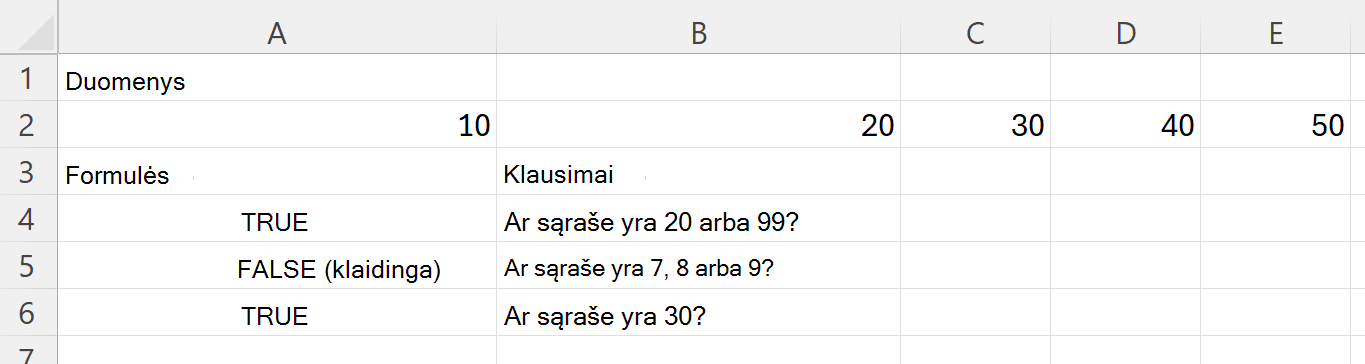Select row 4 header
Screen dimensions: 1365x364
pyautogui.click(x=29, y=219)
